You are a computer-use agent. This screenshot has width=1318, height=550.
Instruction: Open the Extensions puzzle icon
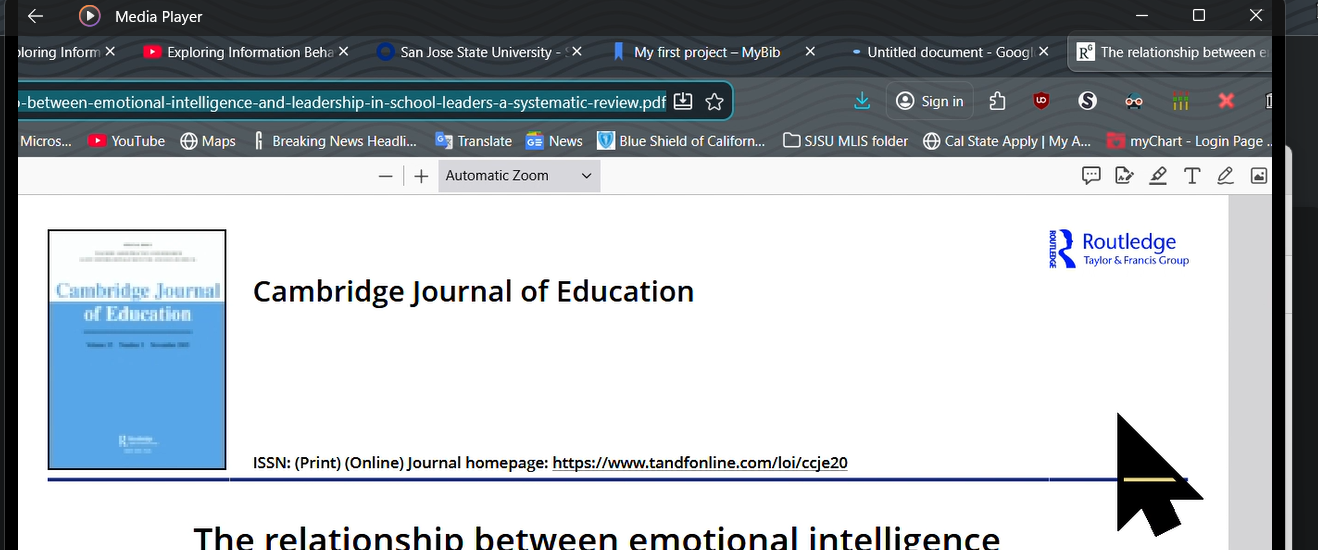point(997,101)
